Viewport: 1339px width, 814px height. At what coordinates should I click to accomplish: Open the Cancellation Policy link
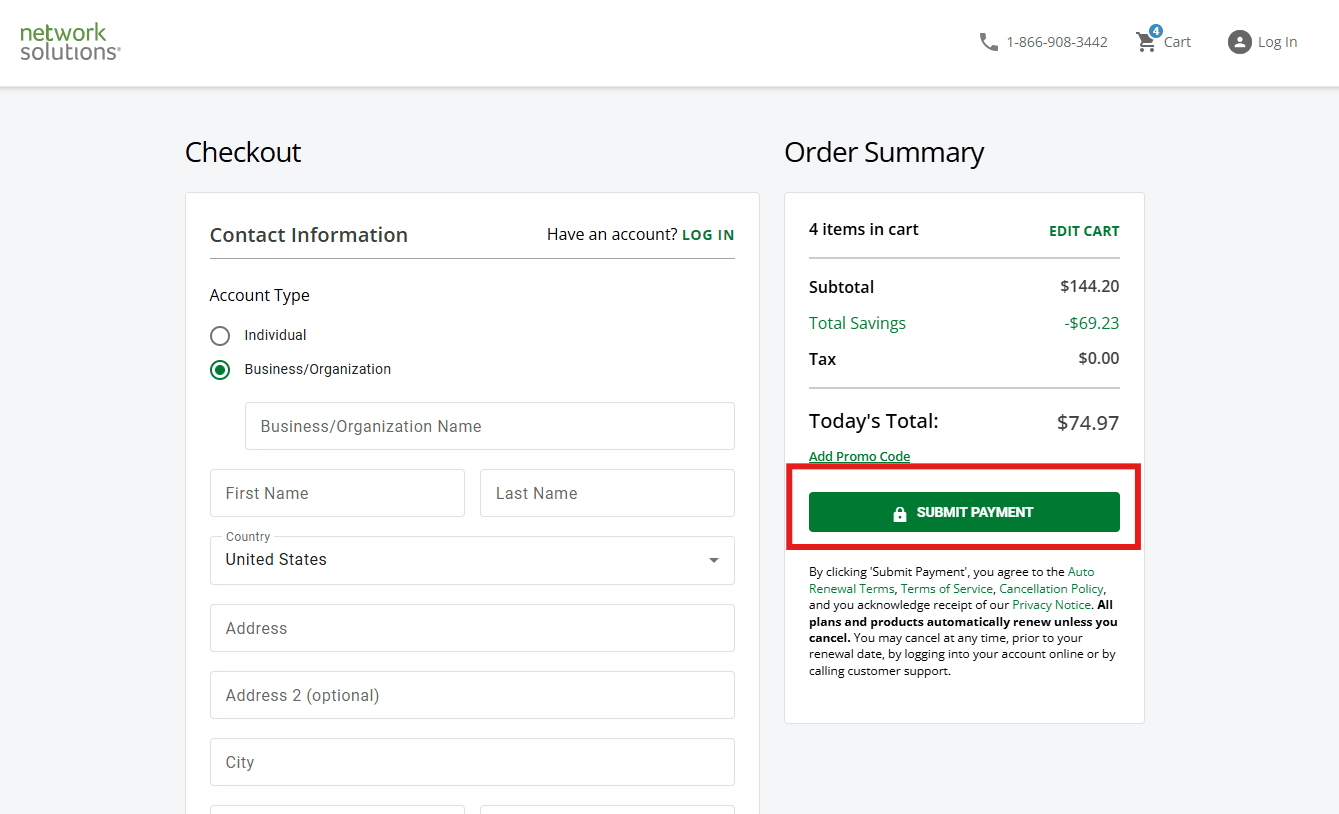1050,588
